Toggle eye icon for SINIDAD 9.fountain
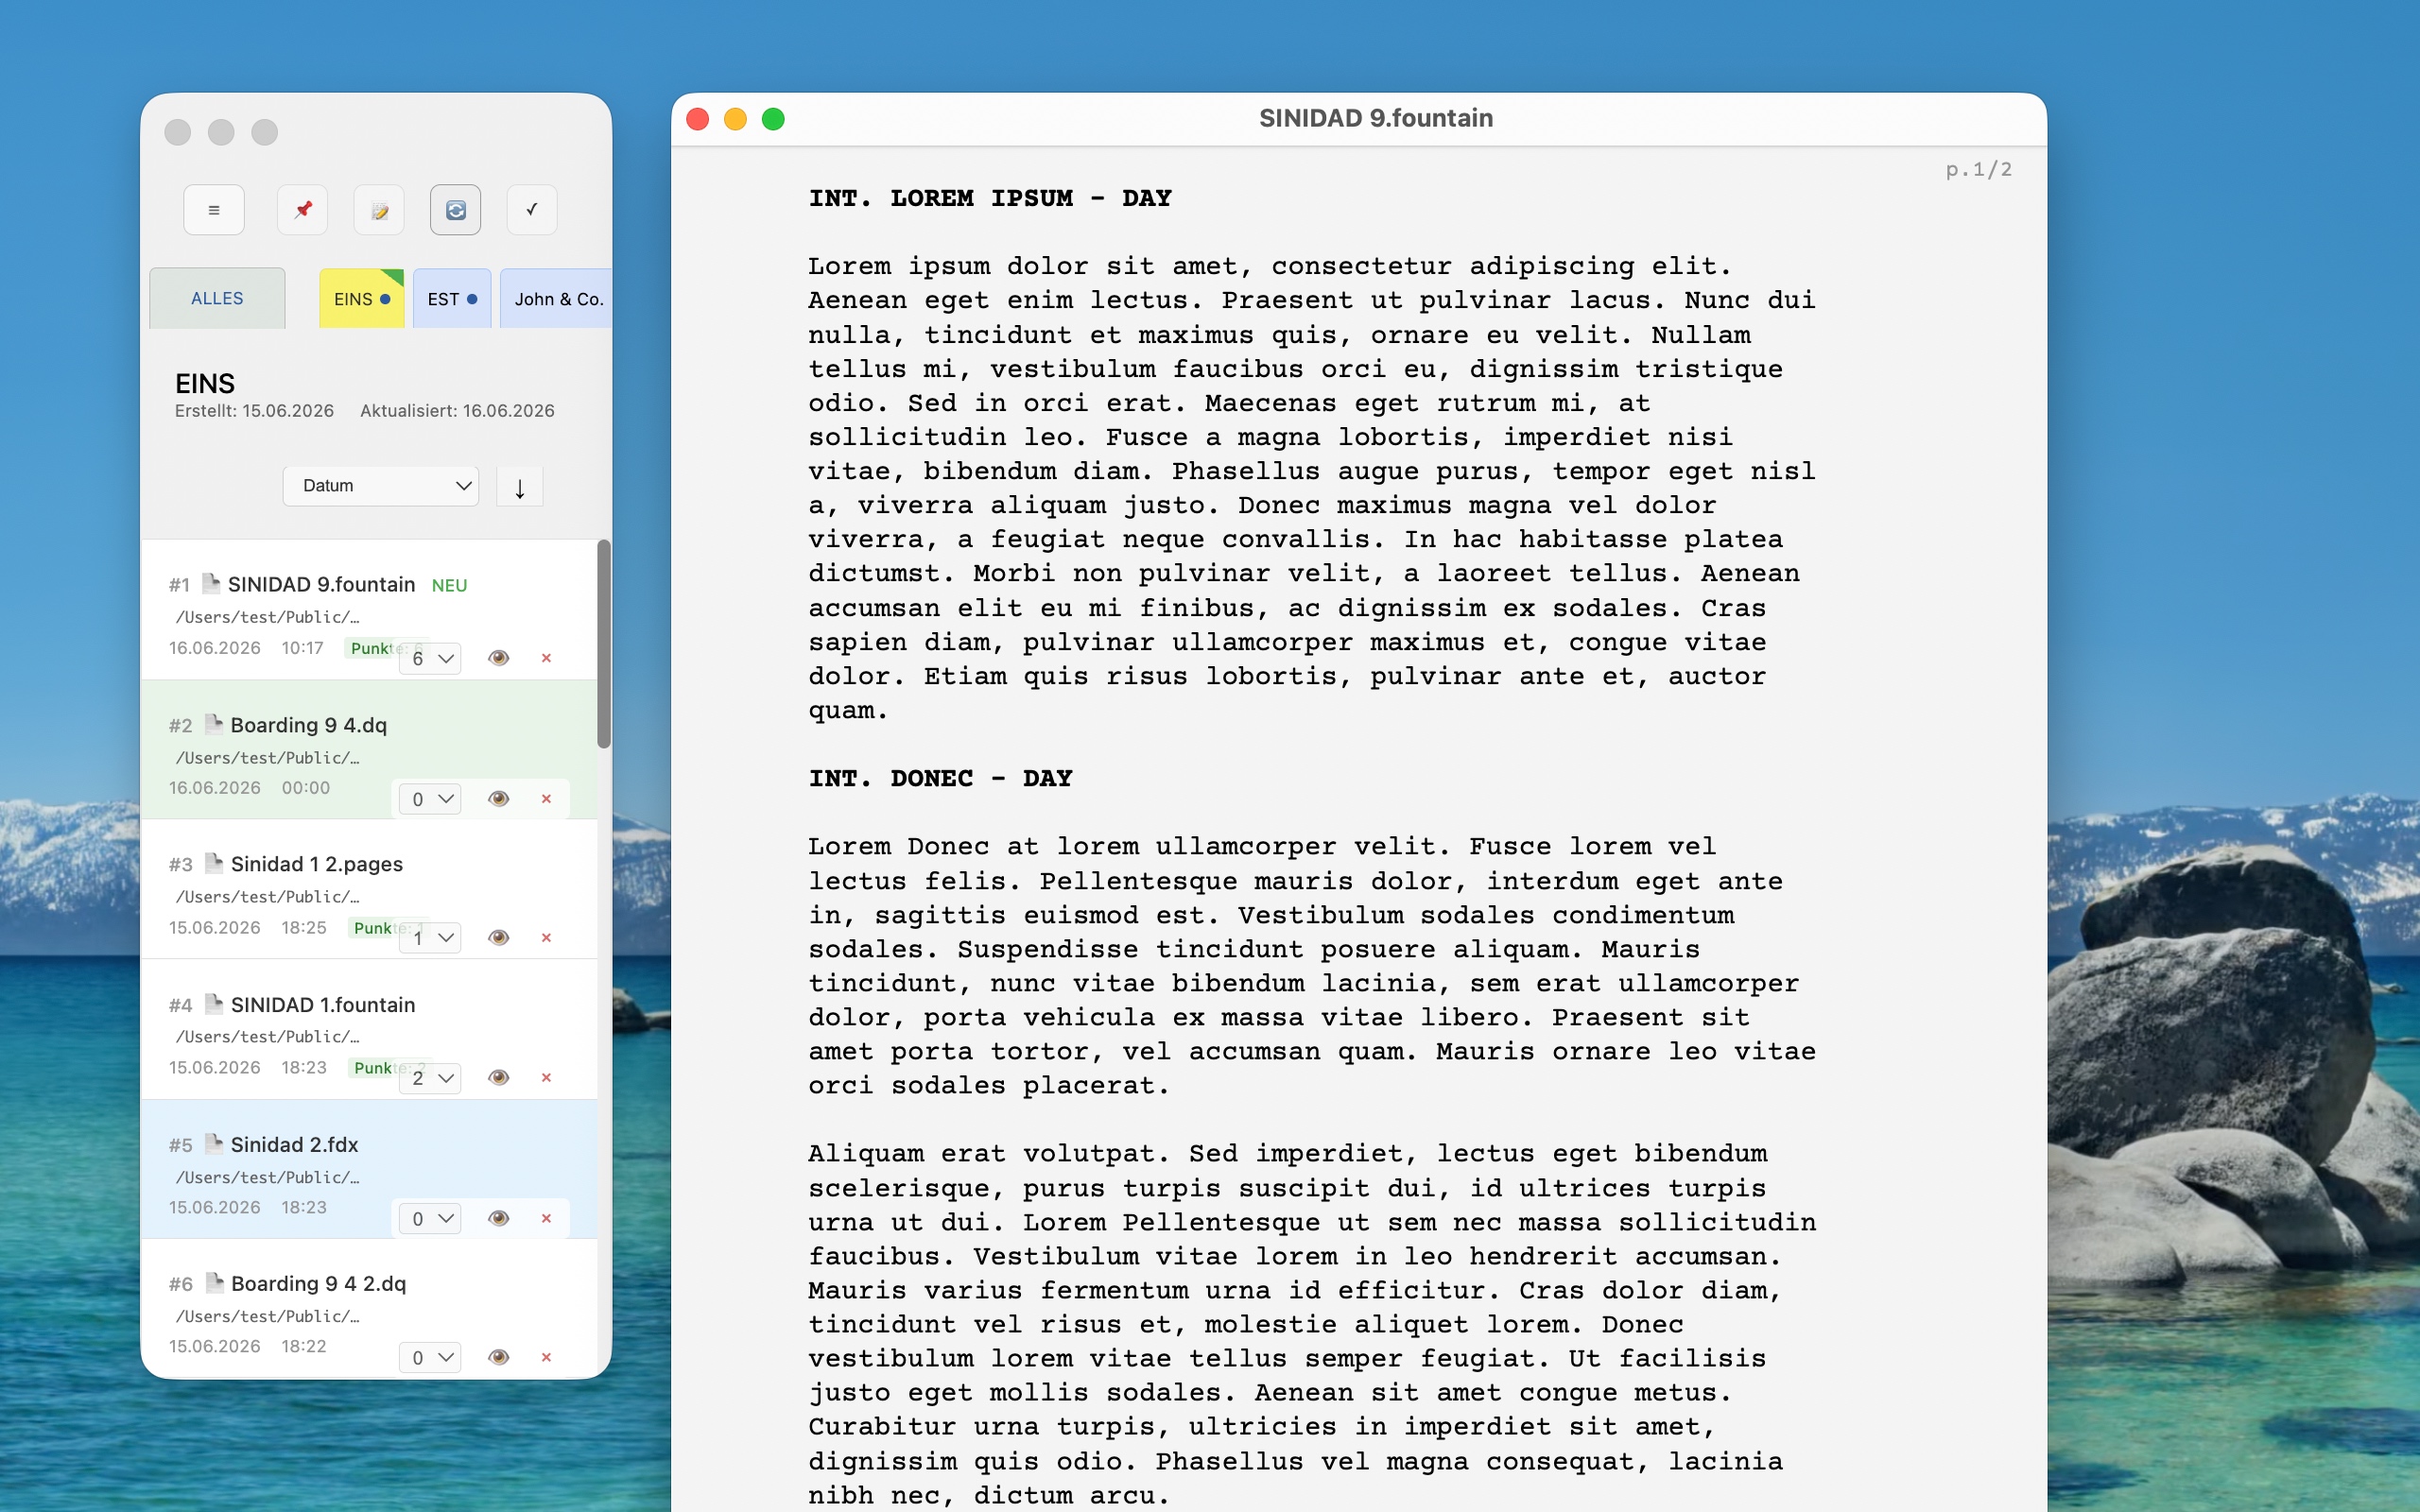 [499, 658]
